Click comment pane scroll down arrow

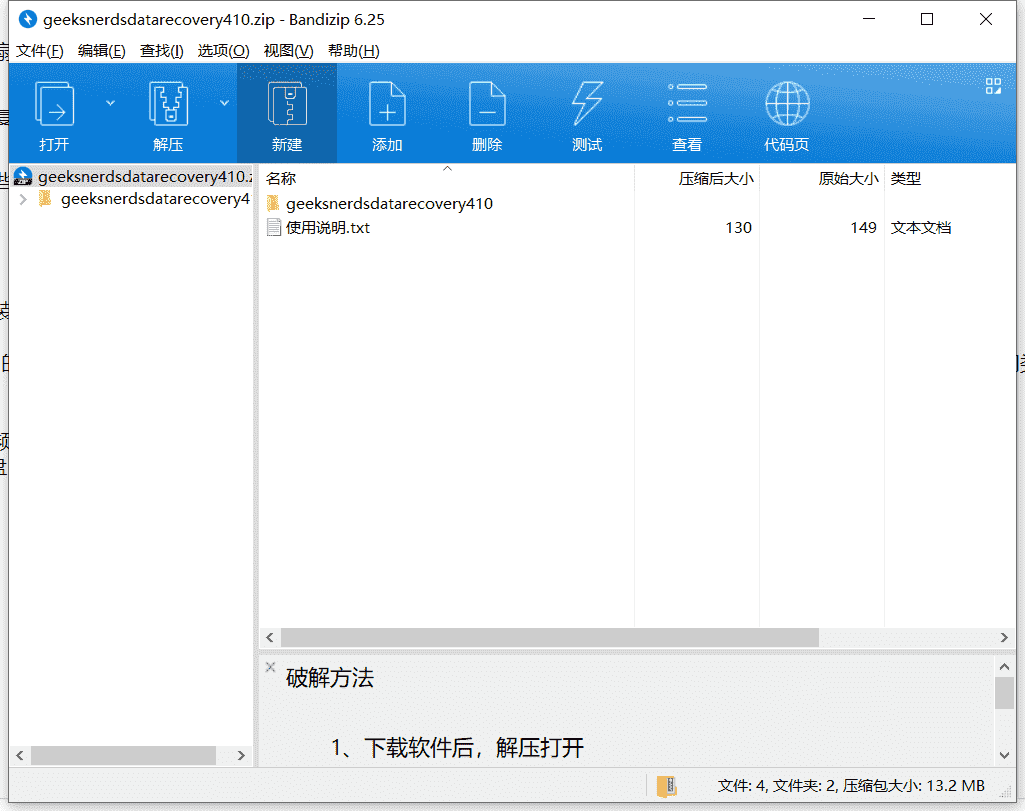click(1004, 755)
